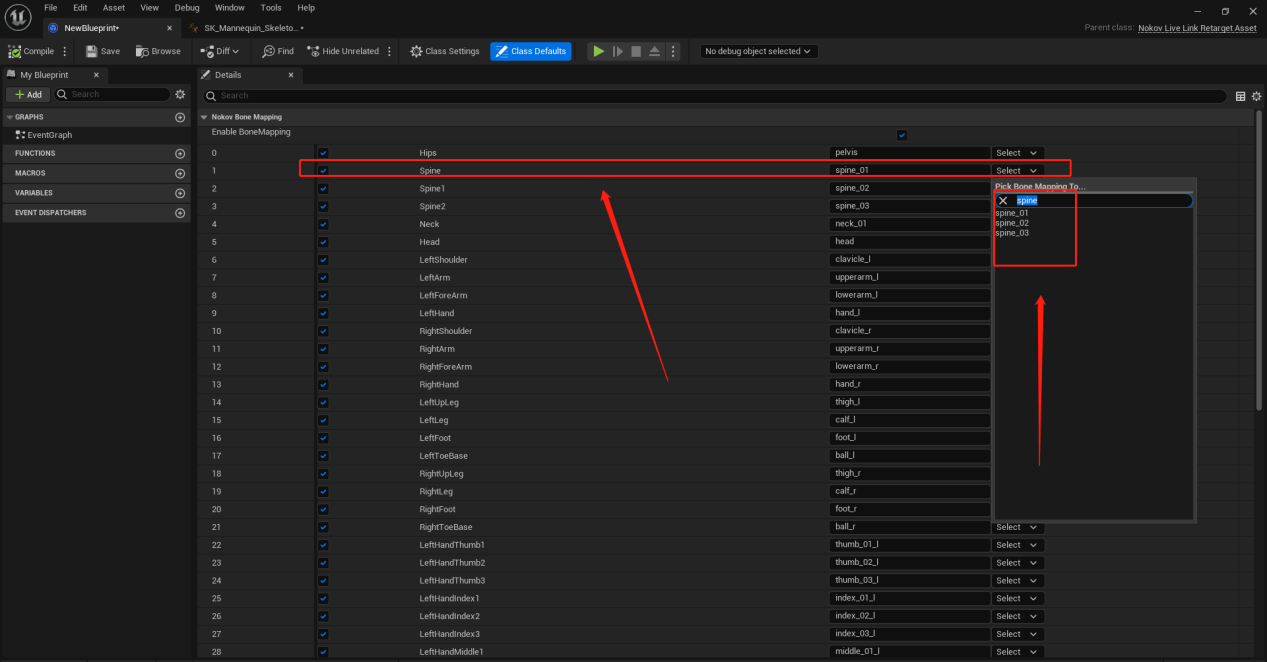Clear the bone search with X icon
Screen dimensions: 1267x662
point(1003,200)
